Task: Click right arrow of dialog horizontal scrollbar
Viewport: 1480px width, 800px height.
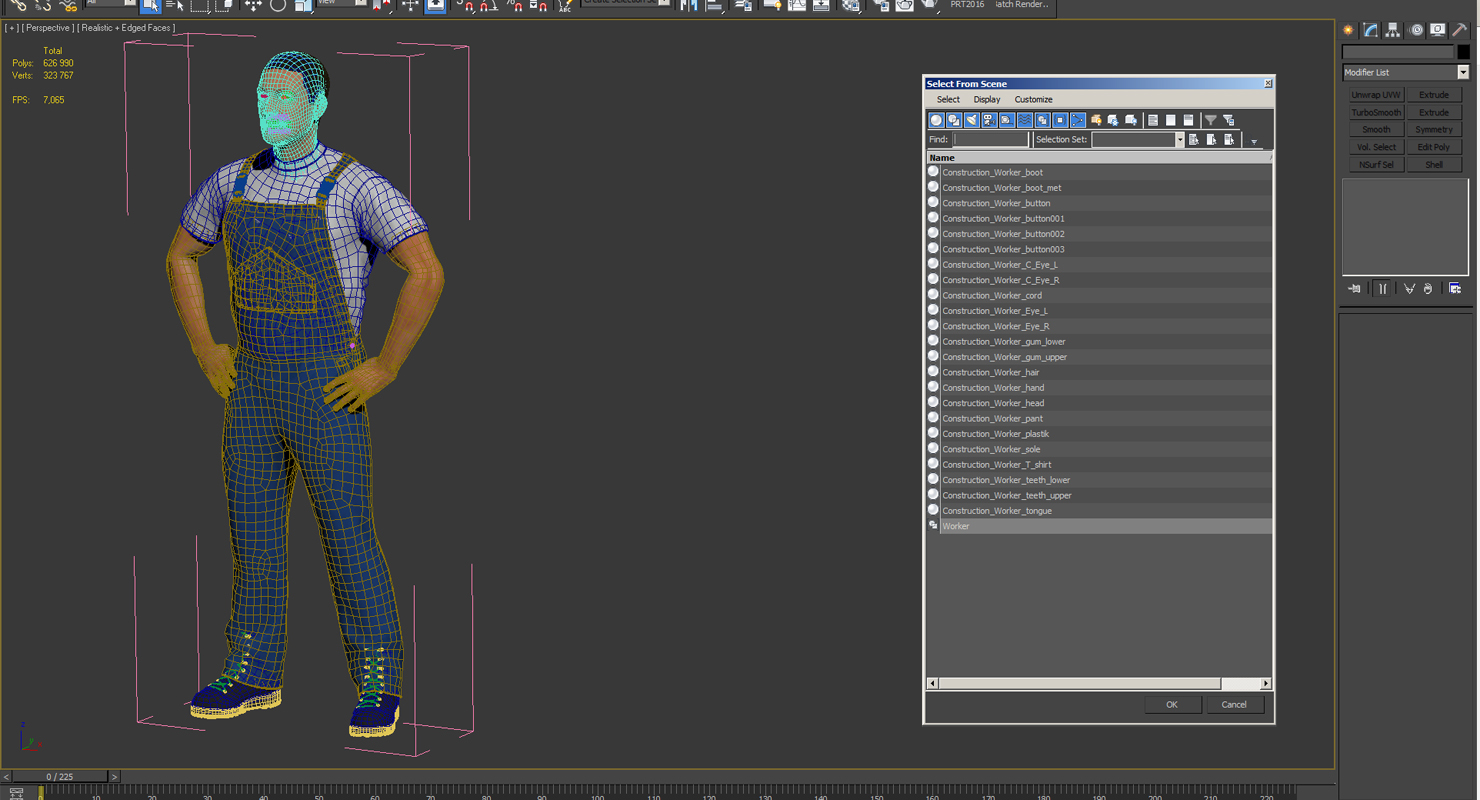Action: [1265, 684]
